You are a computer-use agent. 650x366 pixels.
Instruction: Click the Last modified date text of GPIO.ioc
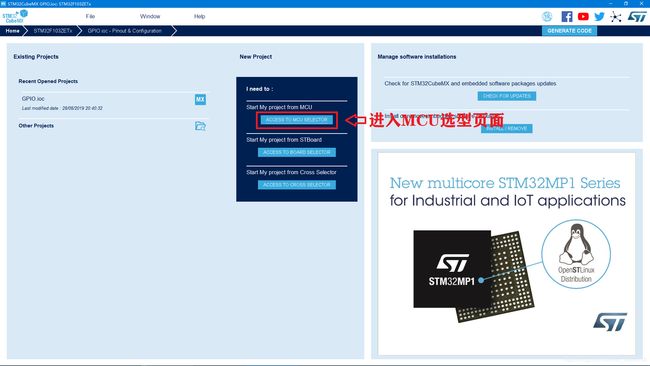62,108
